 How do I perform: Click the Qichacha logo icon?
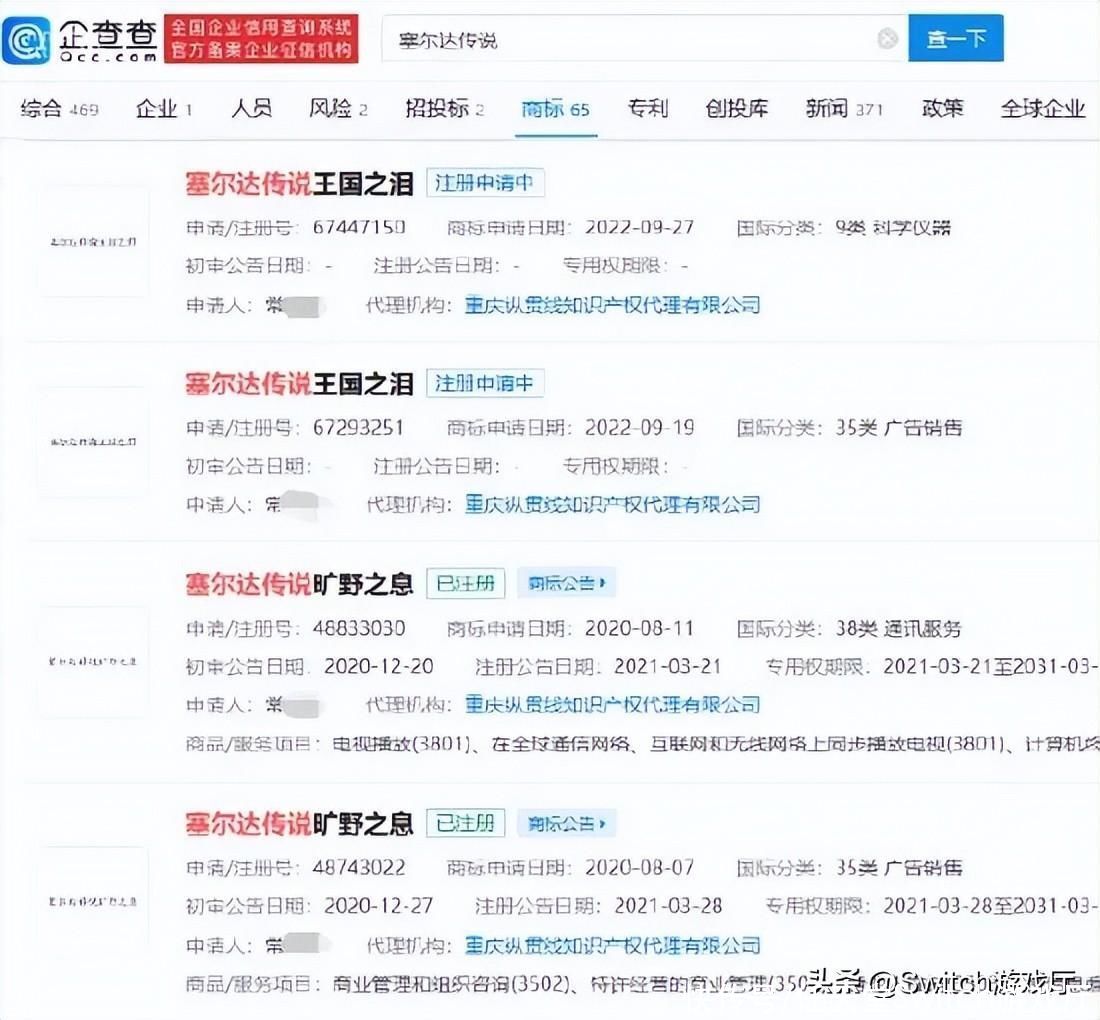point(26,40)
